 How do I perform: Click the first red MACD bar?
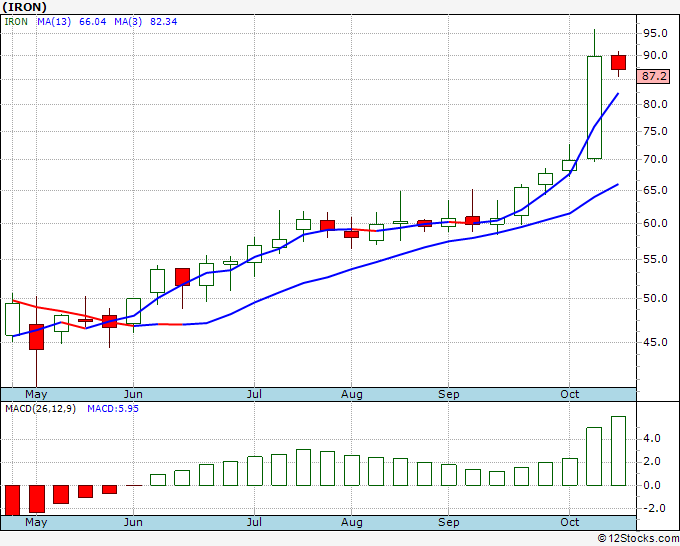pos(13,499)
